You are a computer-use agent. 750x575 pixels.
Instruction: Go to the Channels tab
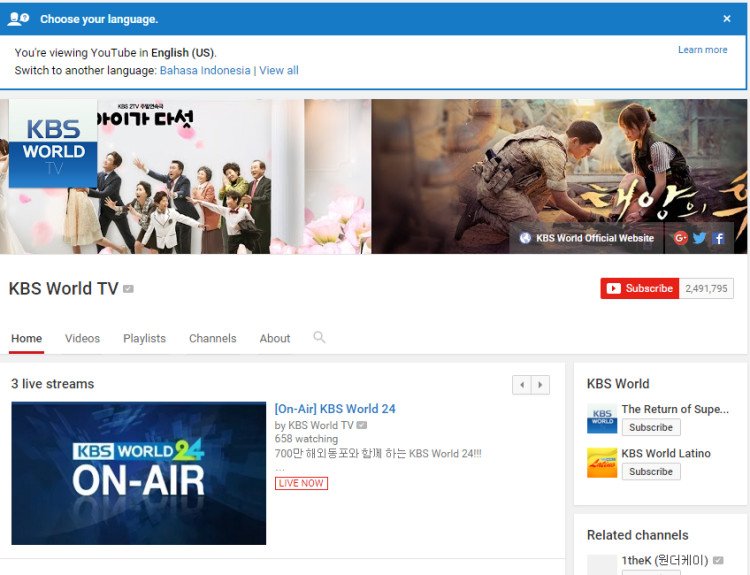[212, 338]
